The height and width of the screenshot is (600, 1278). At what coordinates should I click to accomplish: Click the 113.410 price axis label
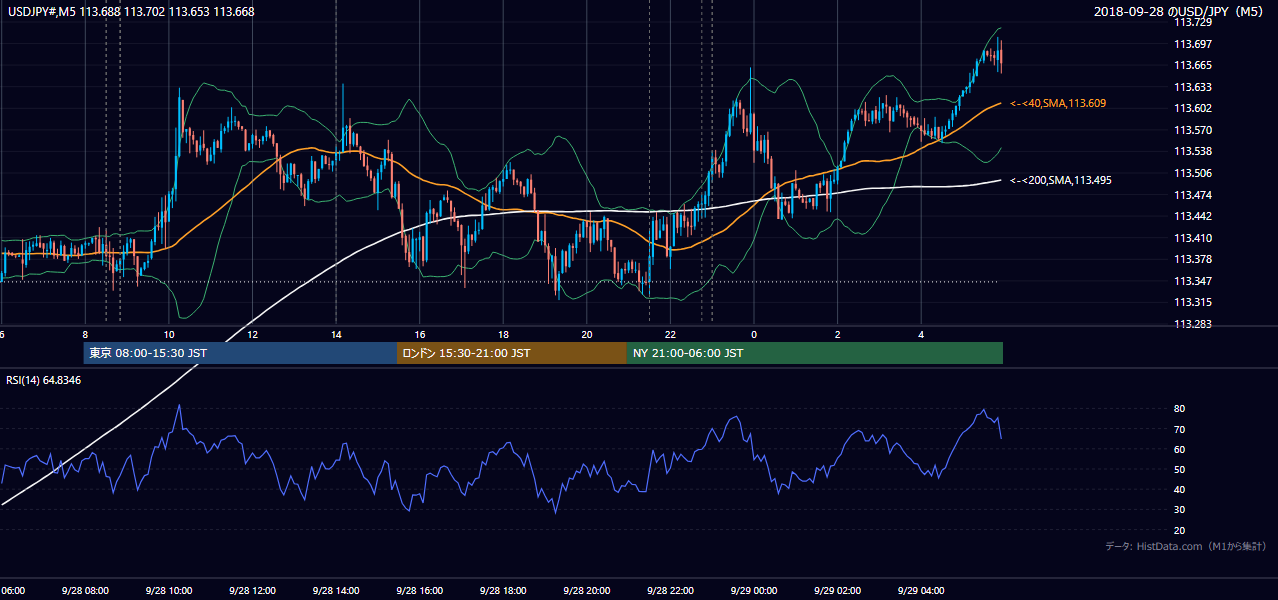1194,238
